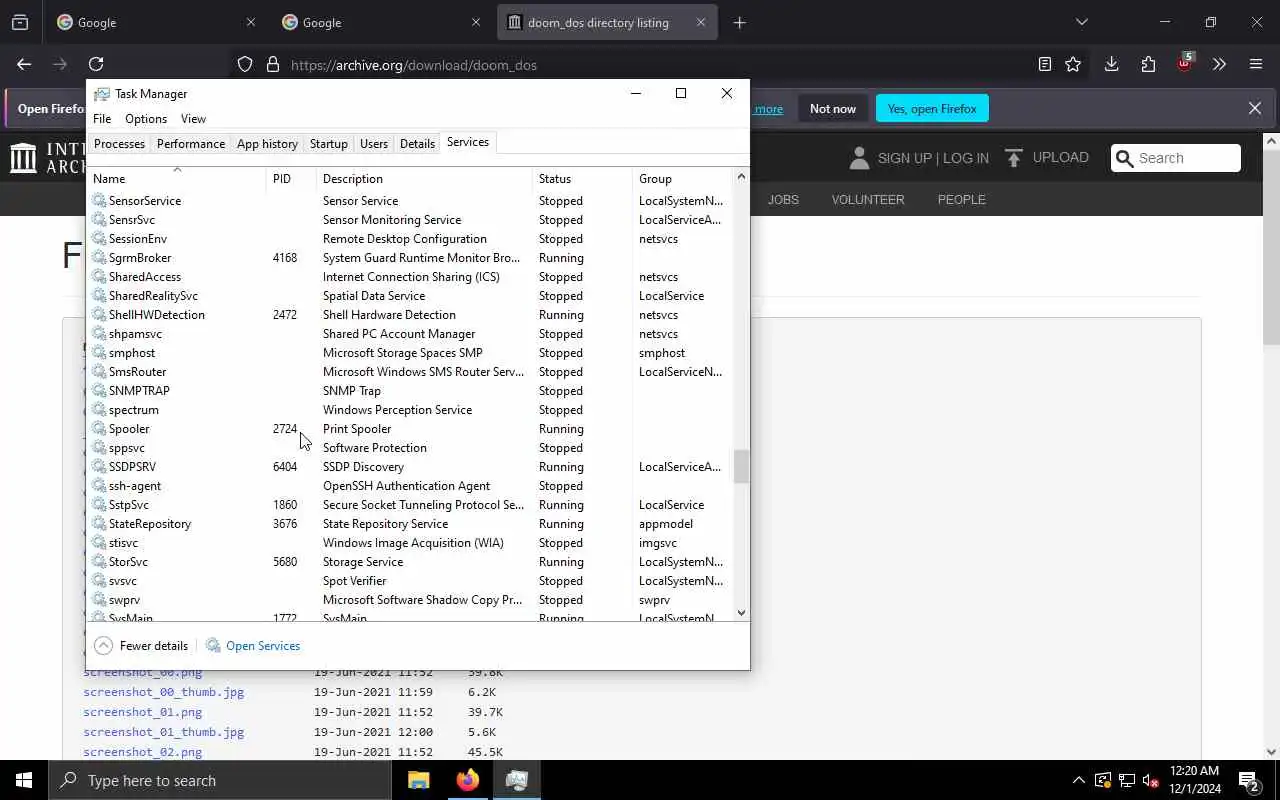Open the Firefox hamburger application menu
1280x800 pixels.
pyautogui.click(x=1256, y=64)
